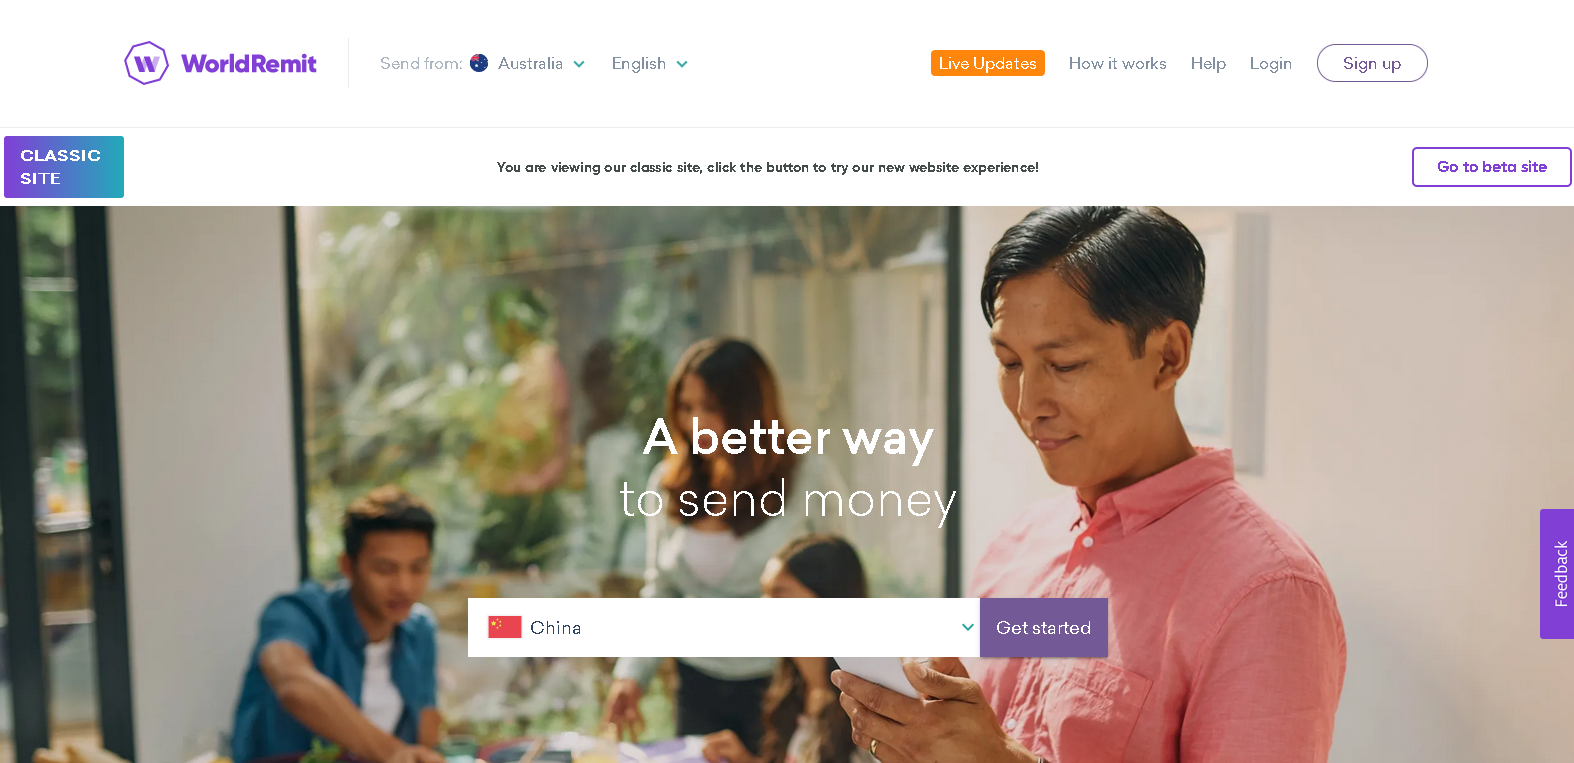Open the destination country chevron dropdown

[x=967, y=627]
